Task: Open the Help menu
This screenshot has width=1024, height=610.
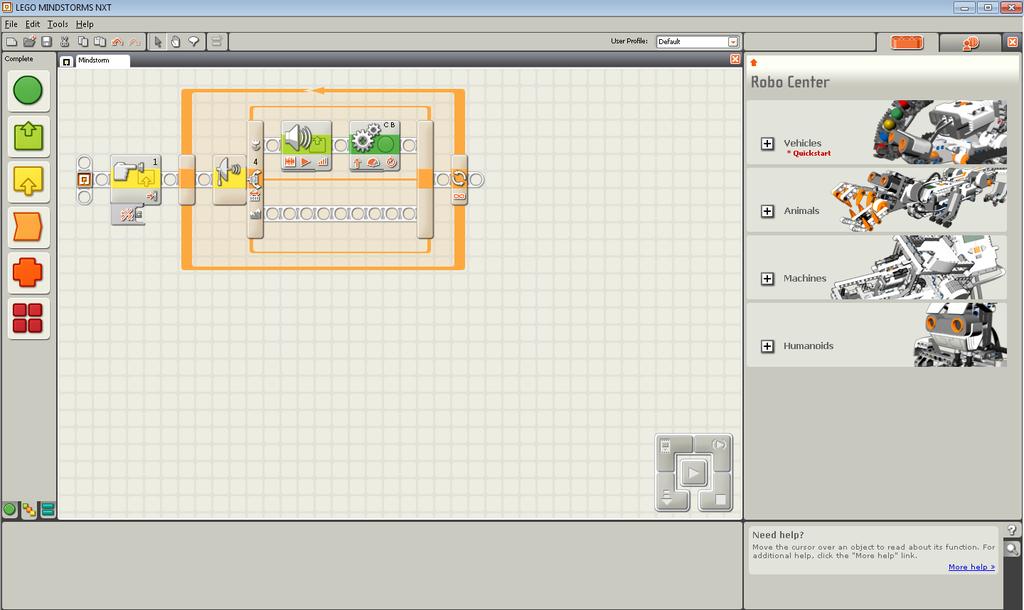Action: (85, 24)
